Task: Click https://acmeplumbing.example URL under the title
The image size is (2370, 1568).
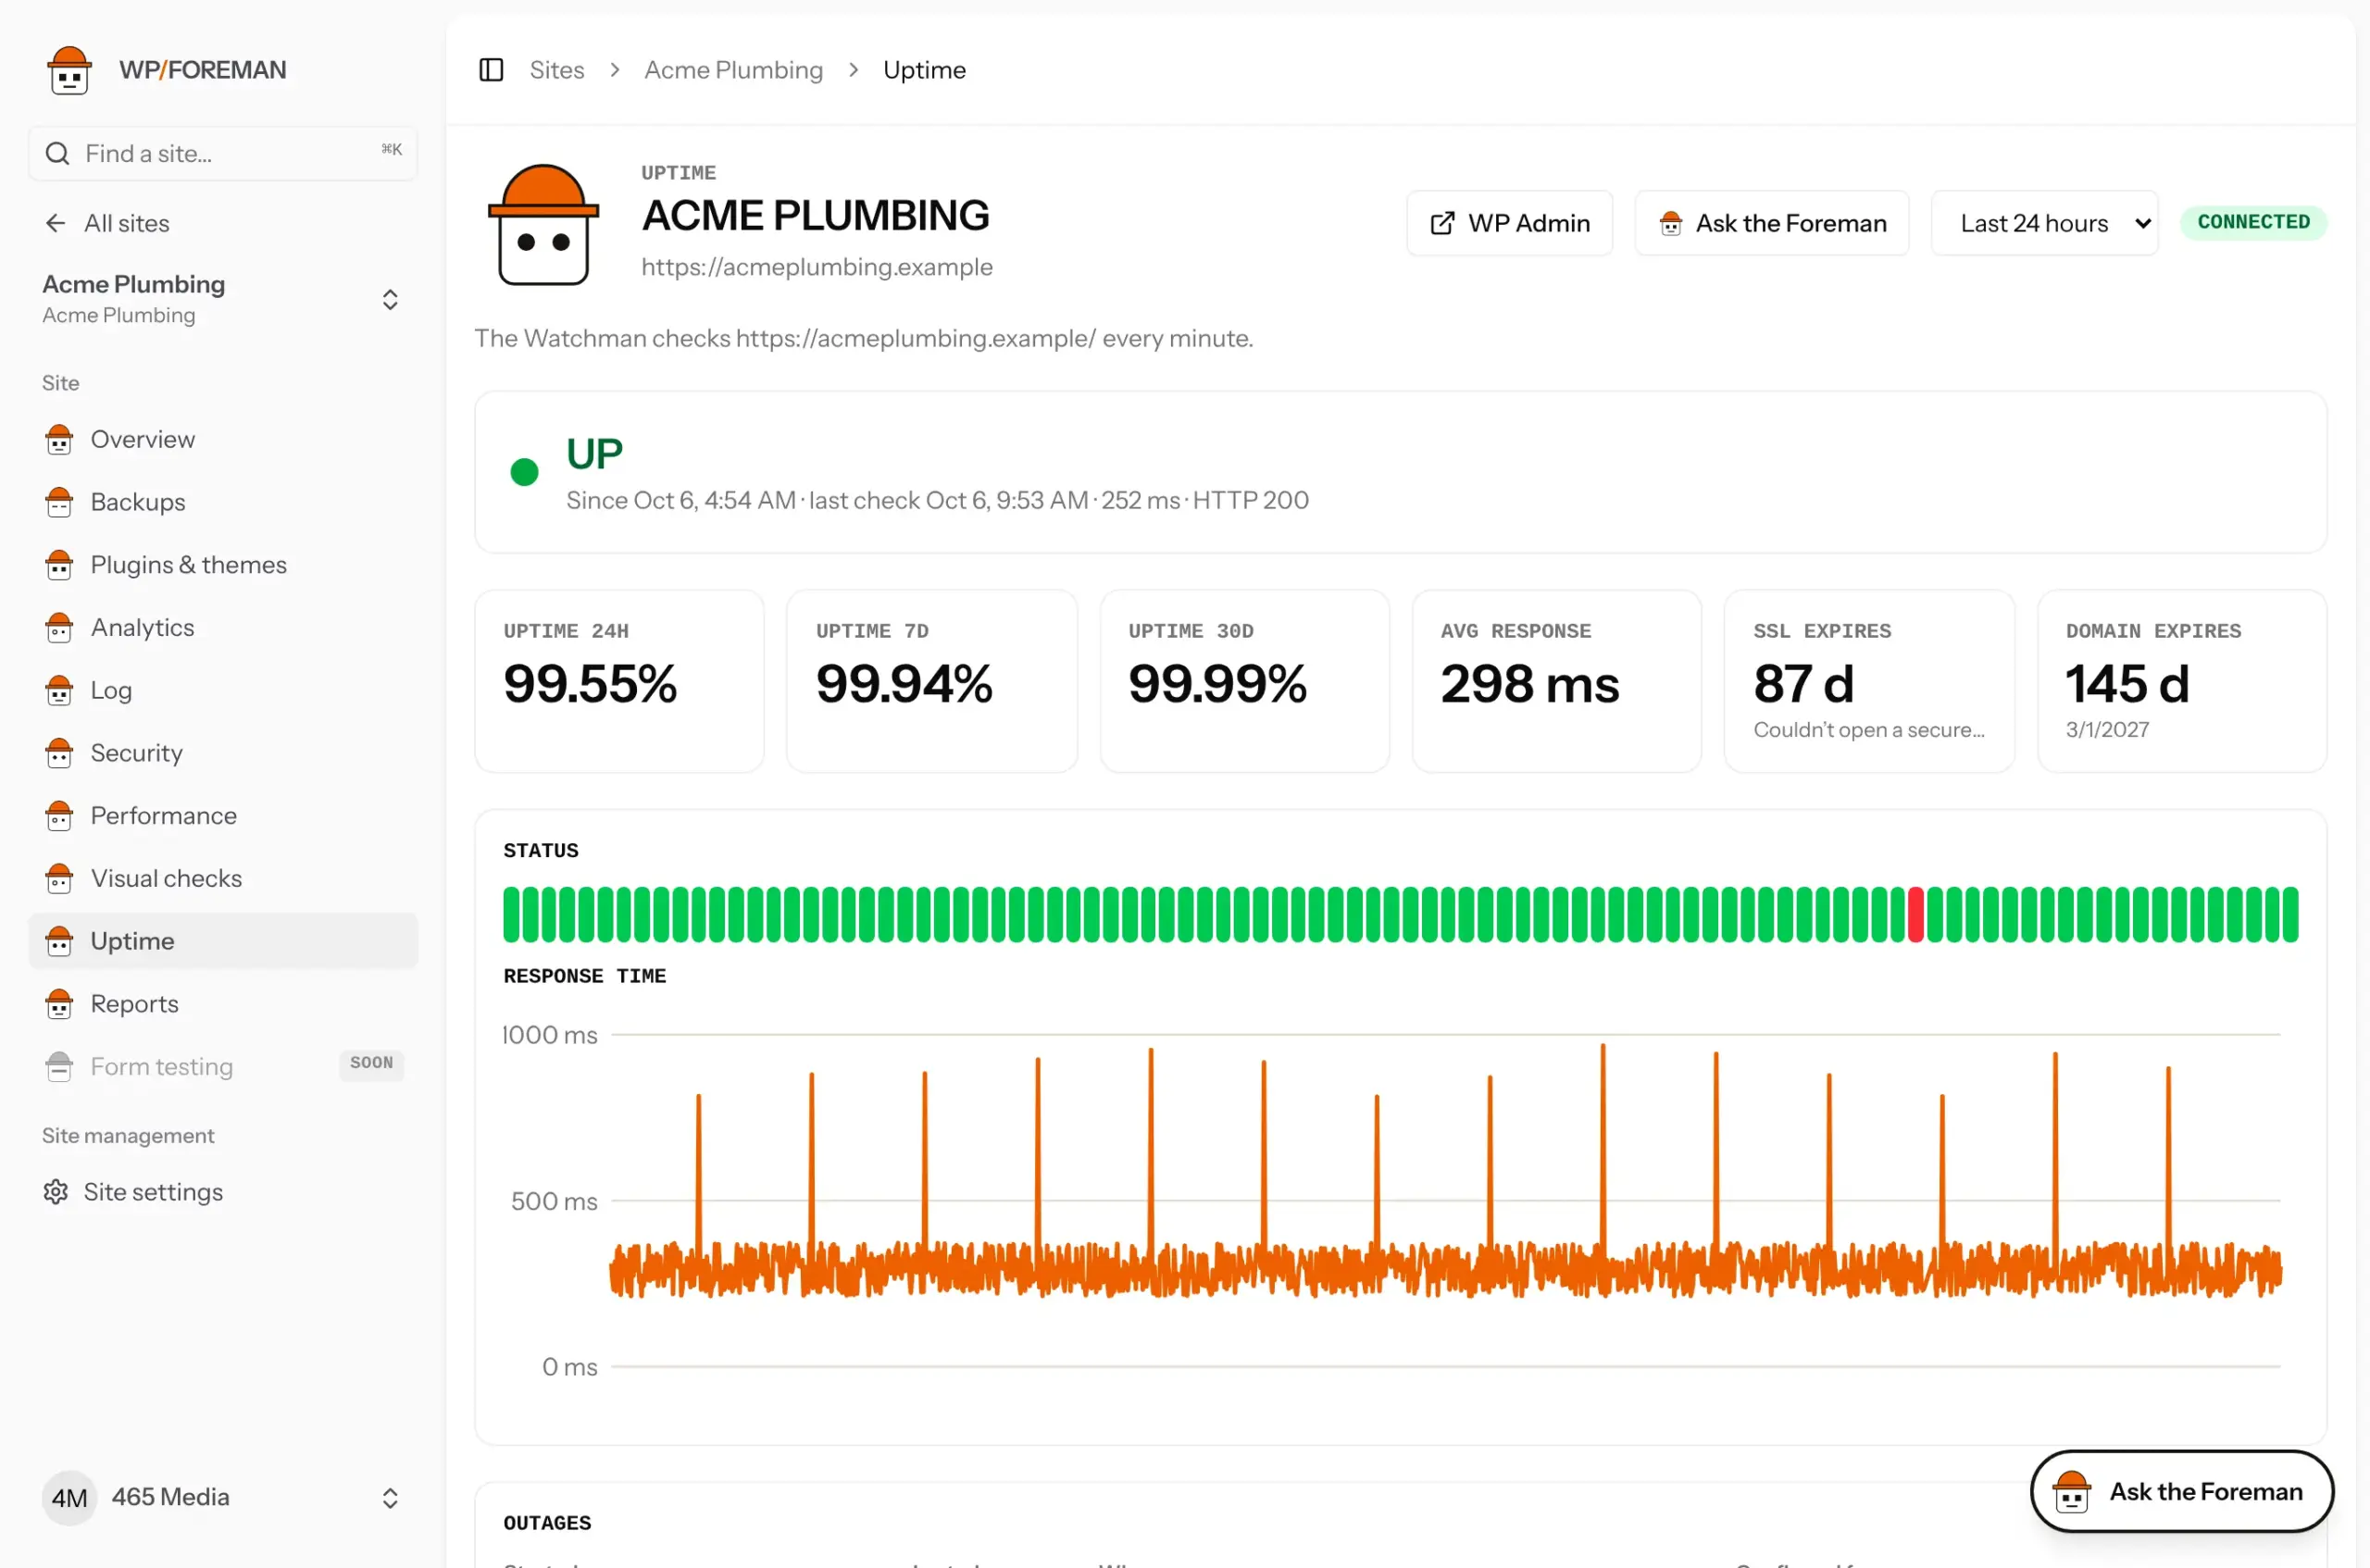Action: click(816, 267)
